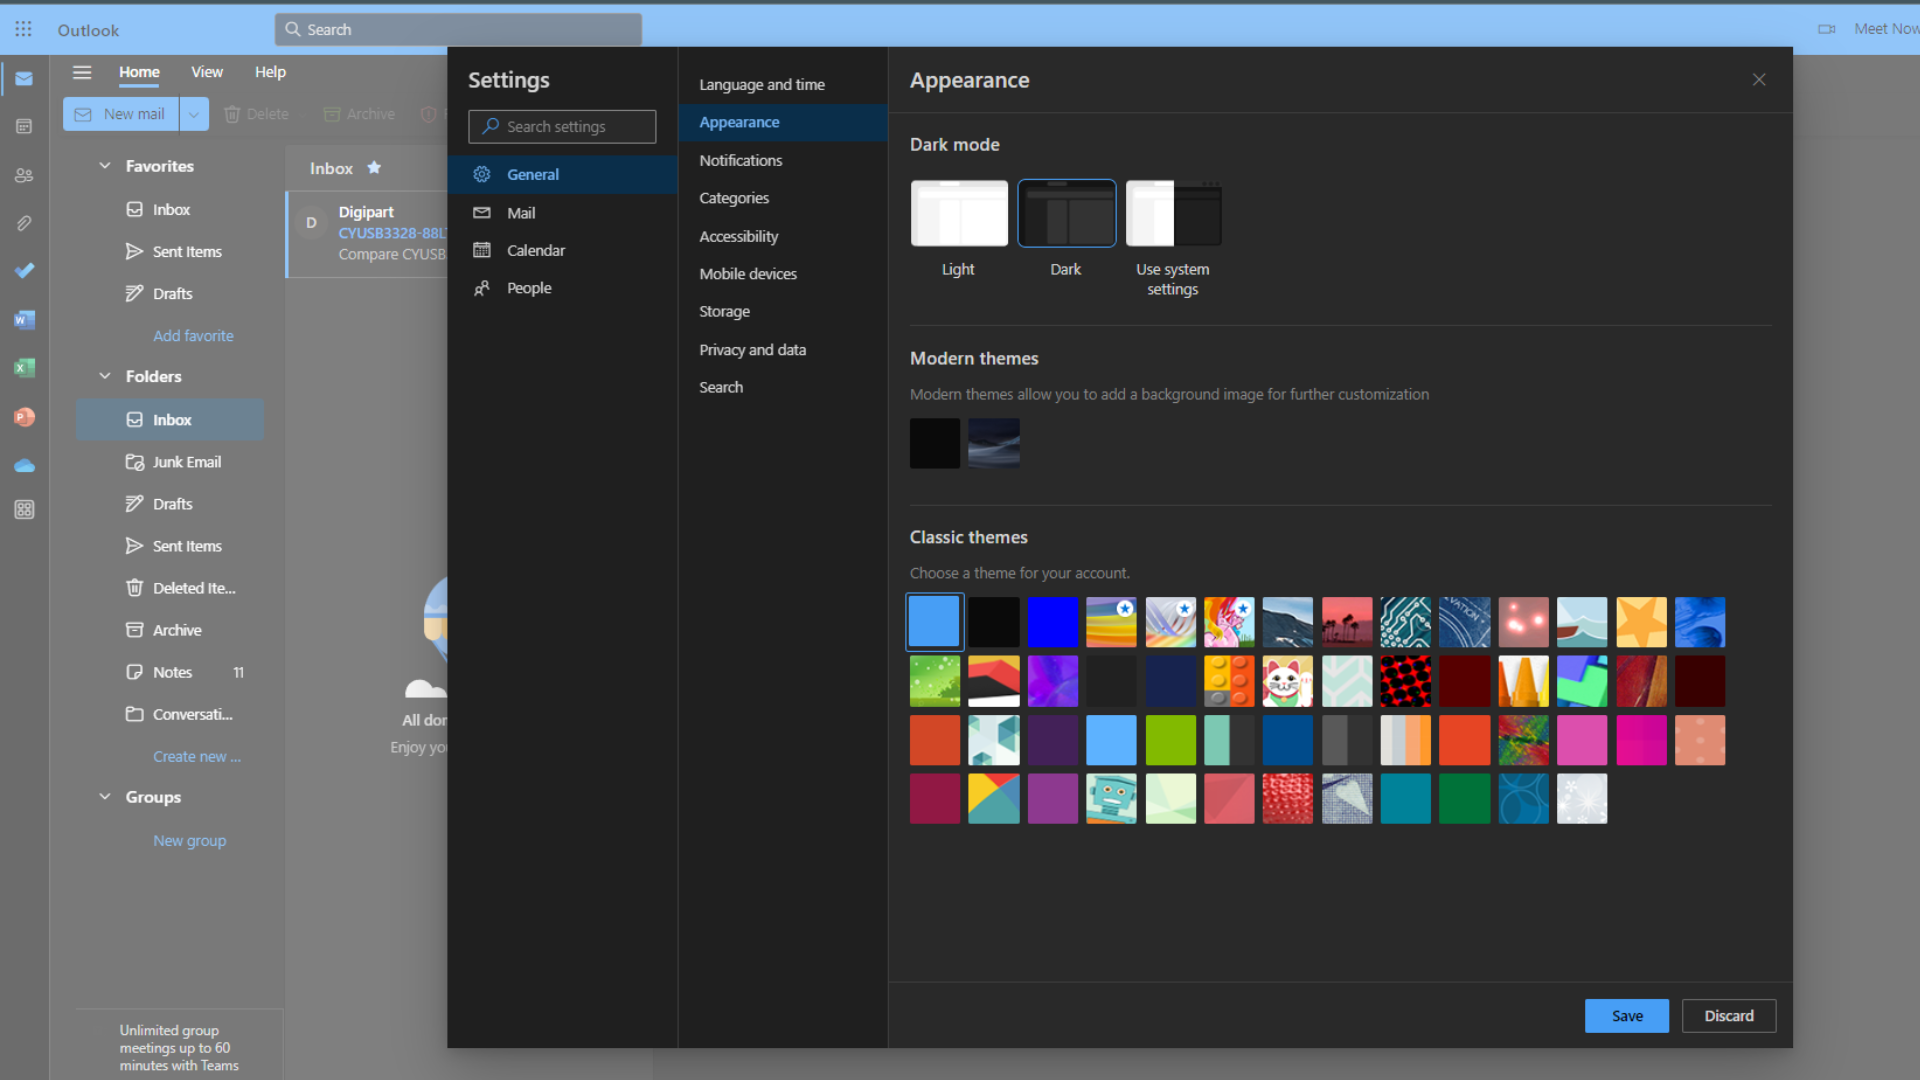The height and width of the screenshot is (1080, 1920).
Task: Click the Inbox favorite star icon
Action: tap(374, 168)
